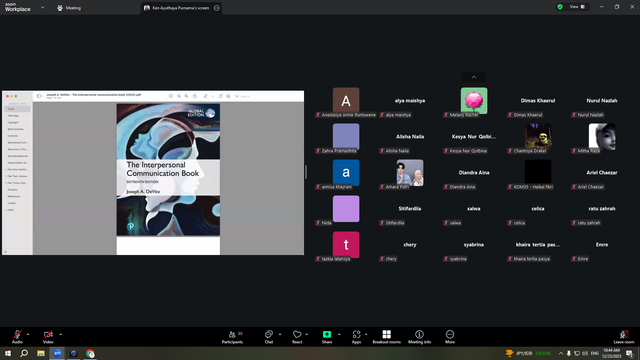
Task: Open the View layout menu
Action: 577,7
